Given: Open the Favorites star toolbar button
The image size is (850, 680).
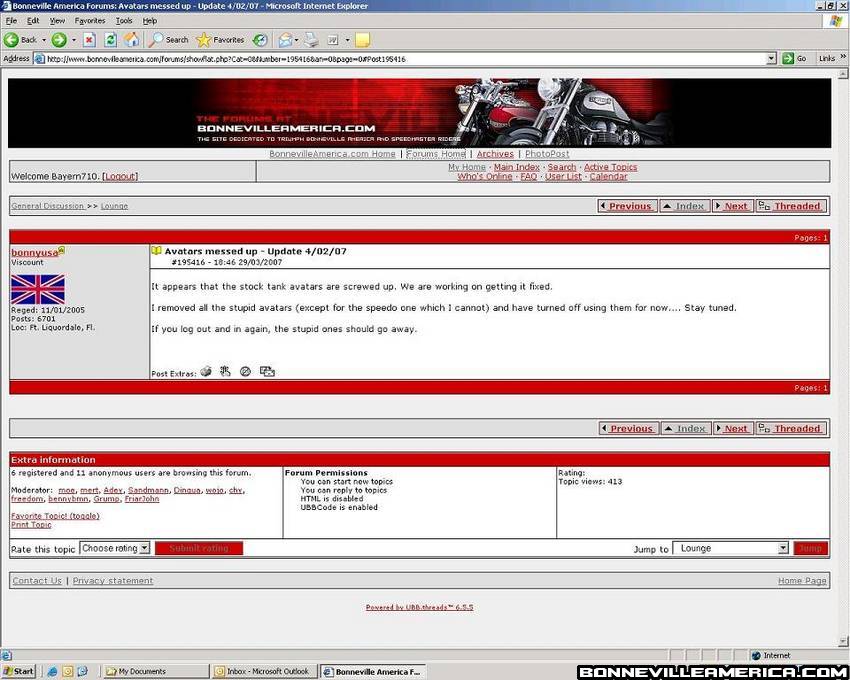Looking at the screenshot, I should [x=220, y=40].
